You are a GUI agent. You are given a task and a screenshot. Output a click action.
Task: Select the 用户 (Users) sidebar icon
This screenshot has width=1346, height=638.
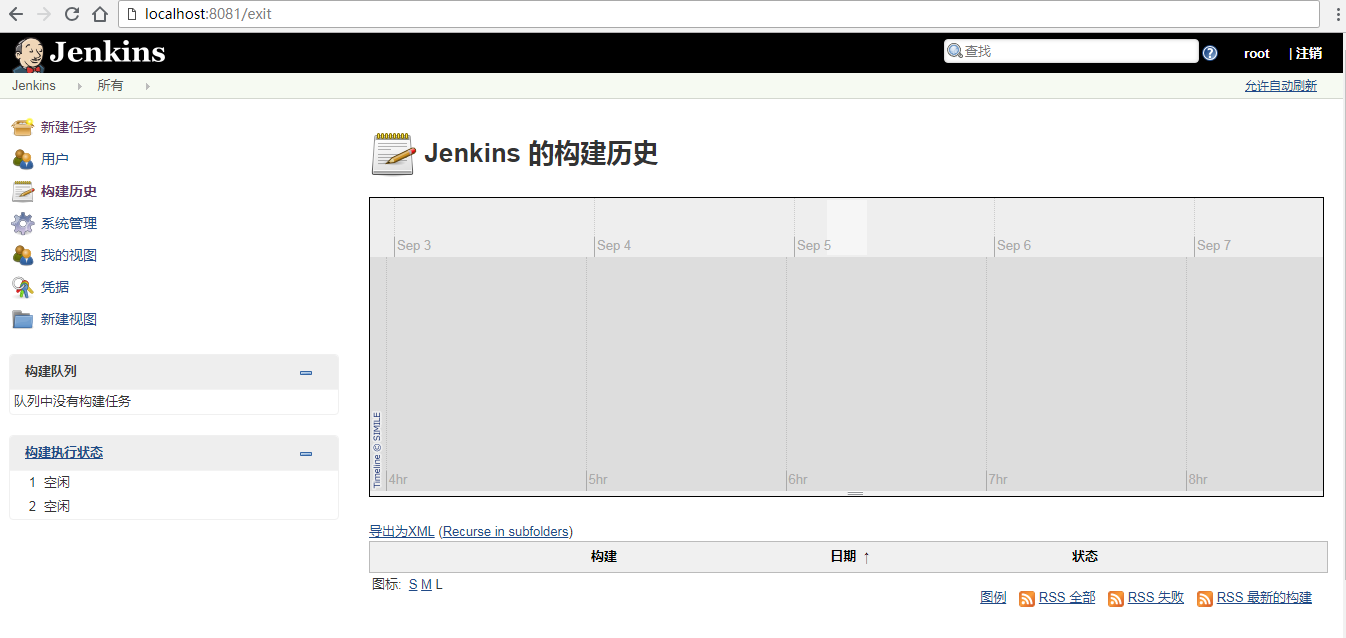[24, 159]
